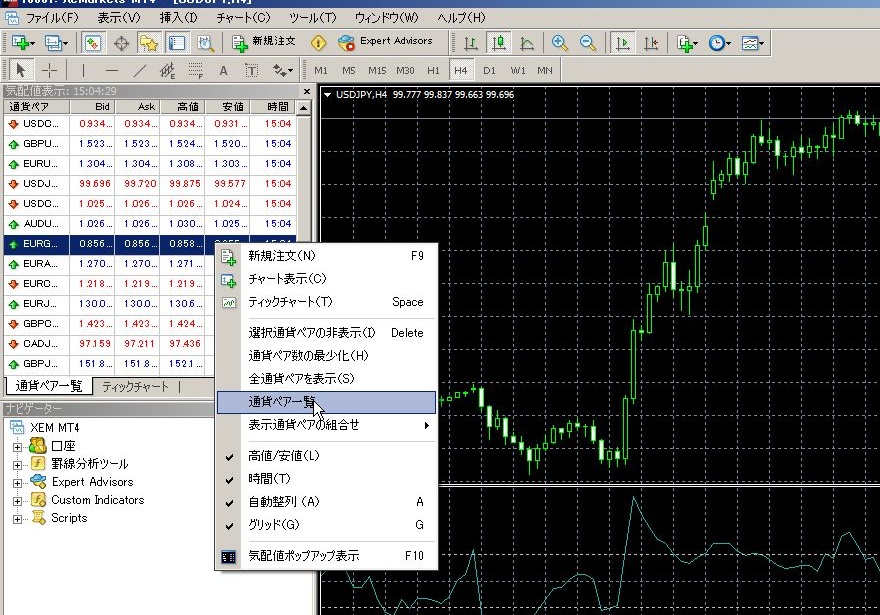
Task: Uncheck 自動整列 (A) in context menu
Action: (x=326, y=502)
